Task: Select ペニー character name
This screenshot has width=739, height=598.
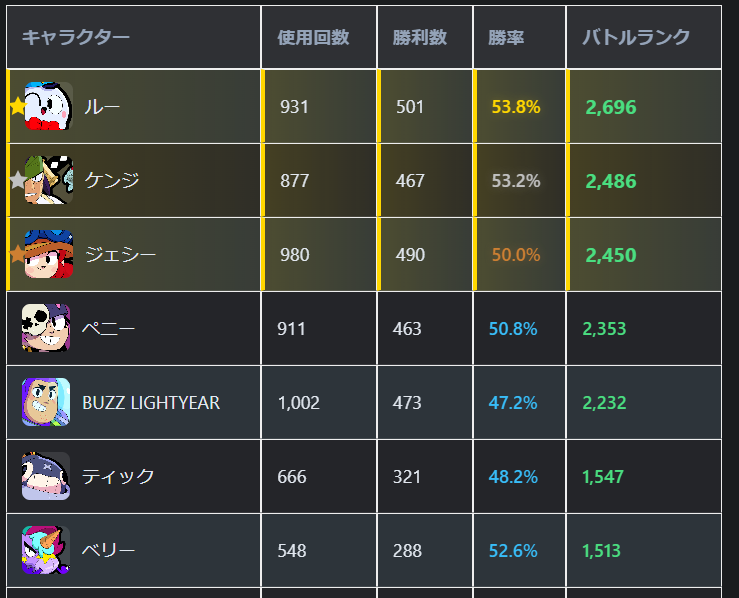Action: (x=108, y=329)
